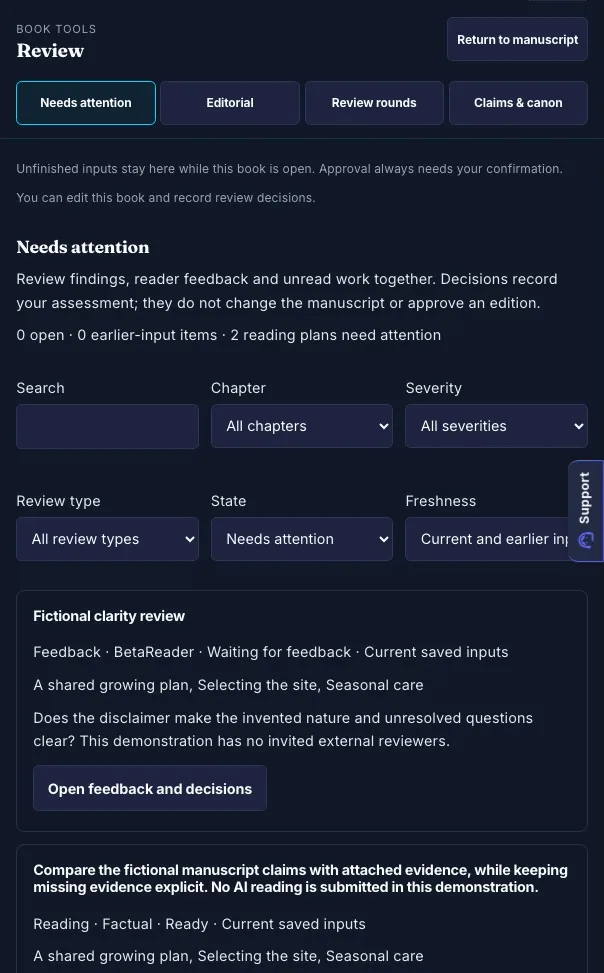Click the 'Feedback · BetaReader · Waiting for feedback' line
The height and width of the screenshot is (973, 604).
271,652
